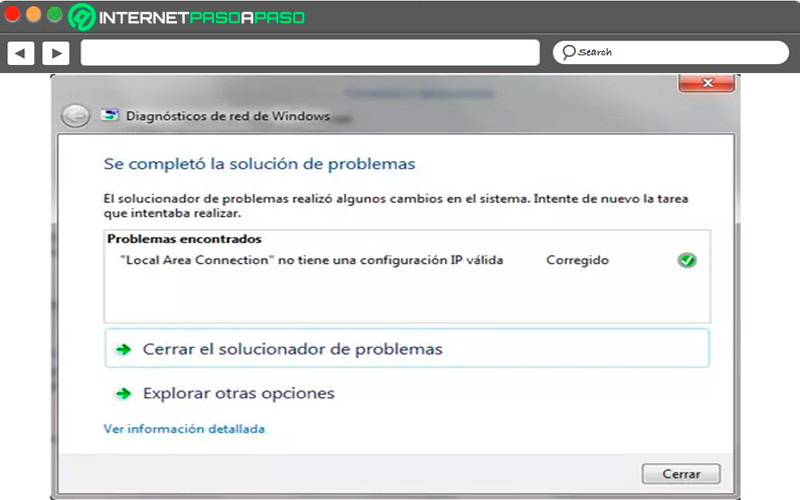This screenshot has width=800, height=500.
Task: Click the Diagnósticos de red title icon
Action: (x=110, y=116)
